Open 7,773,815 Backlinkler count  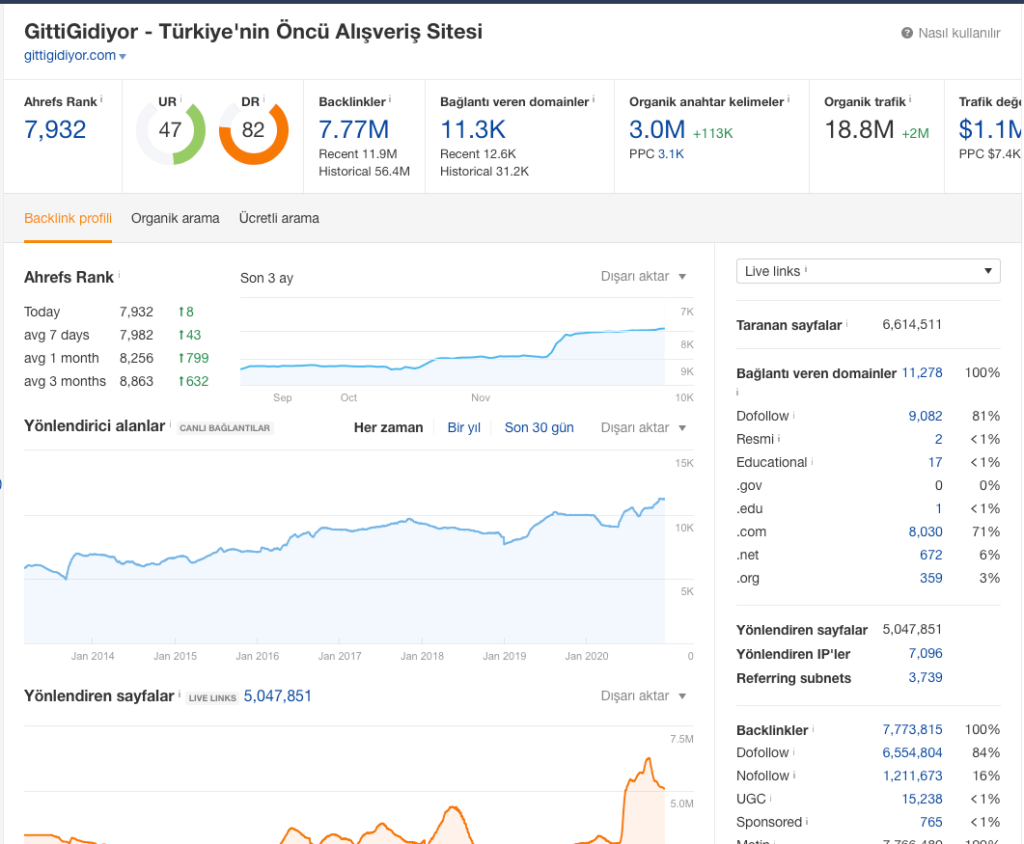point(912,730)
